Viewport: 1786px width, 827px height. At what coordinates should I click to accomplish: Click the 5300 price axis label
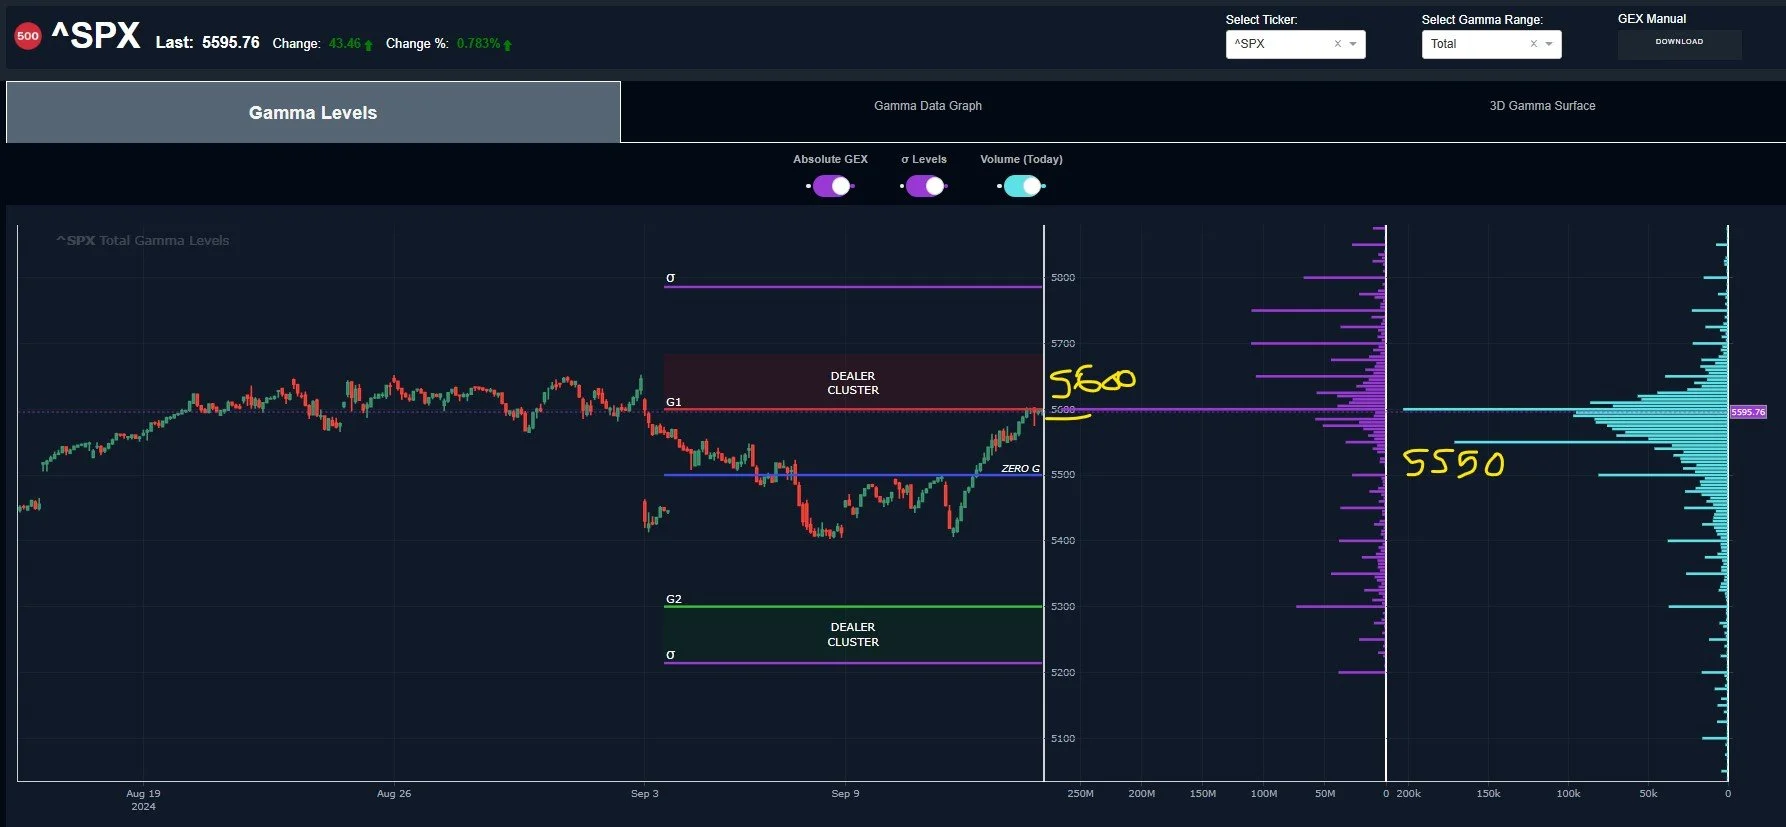click(1063, 607)
